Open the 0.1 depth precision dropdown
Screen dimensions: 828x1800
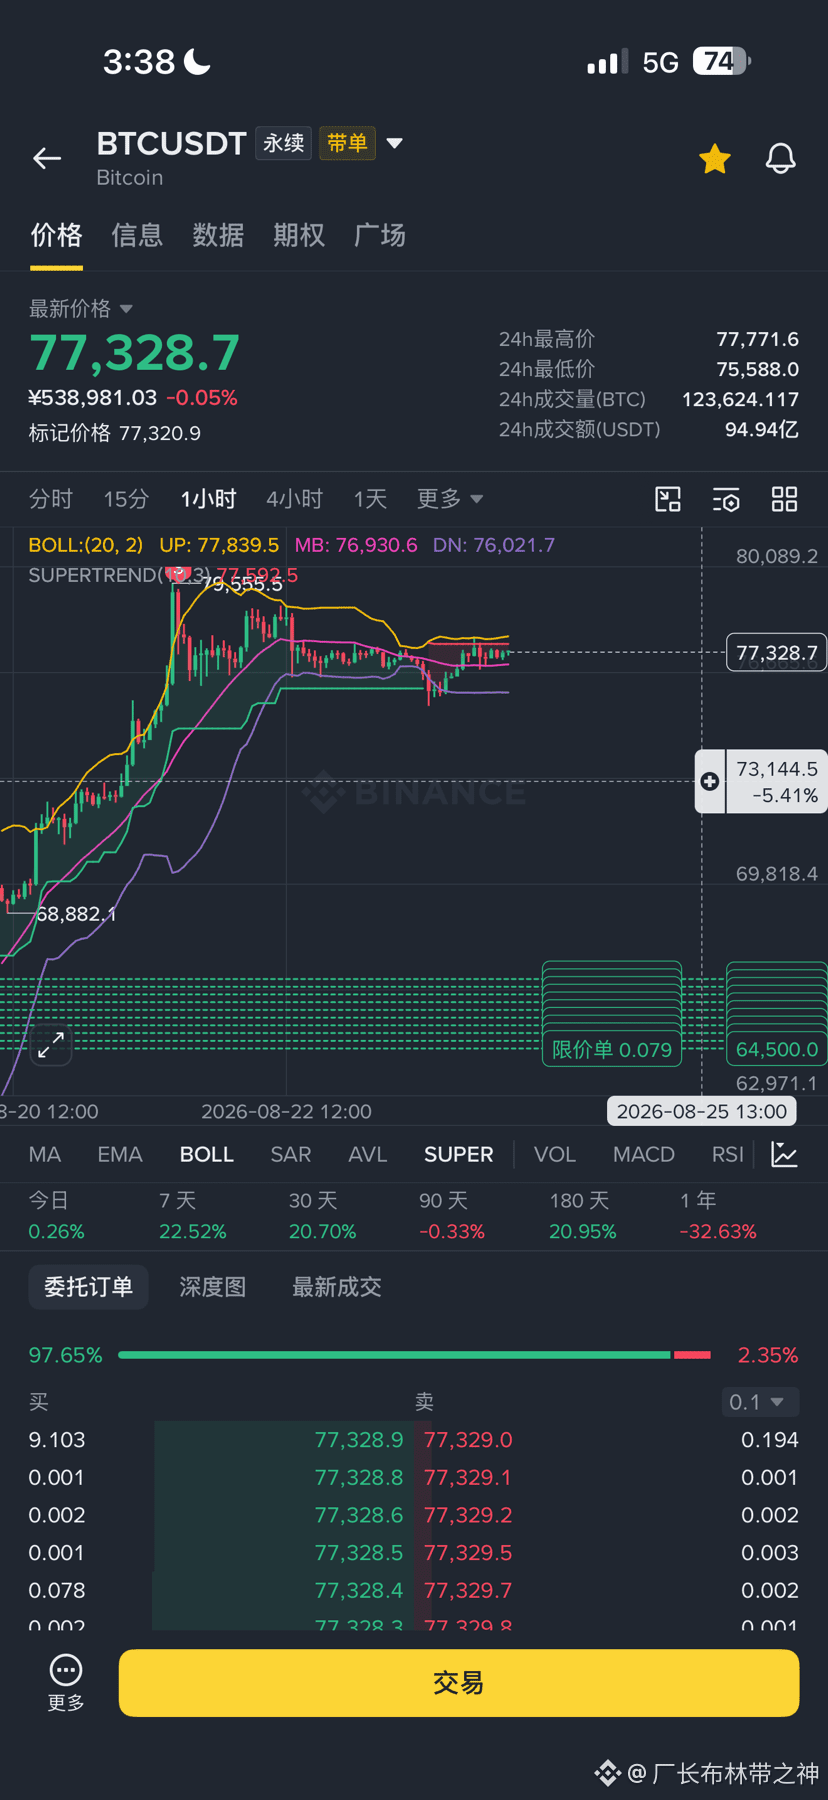[x=760, y=1402]
